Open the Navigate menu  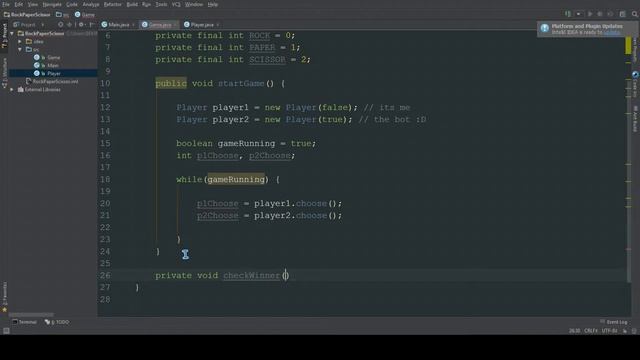[x=52, y=4]
